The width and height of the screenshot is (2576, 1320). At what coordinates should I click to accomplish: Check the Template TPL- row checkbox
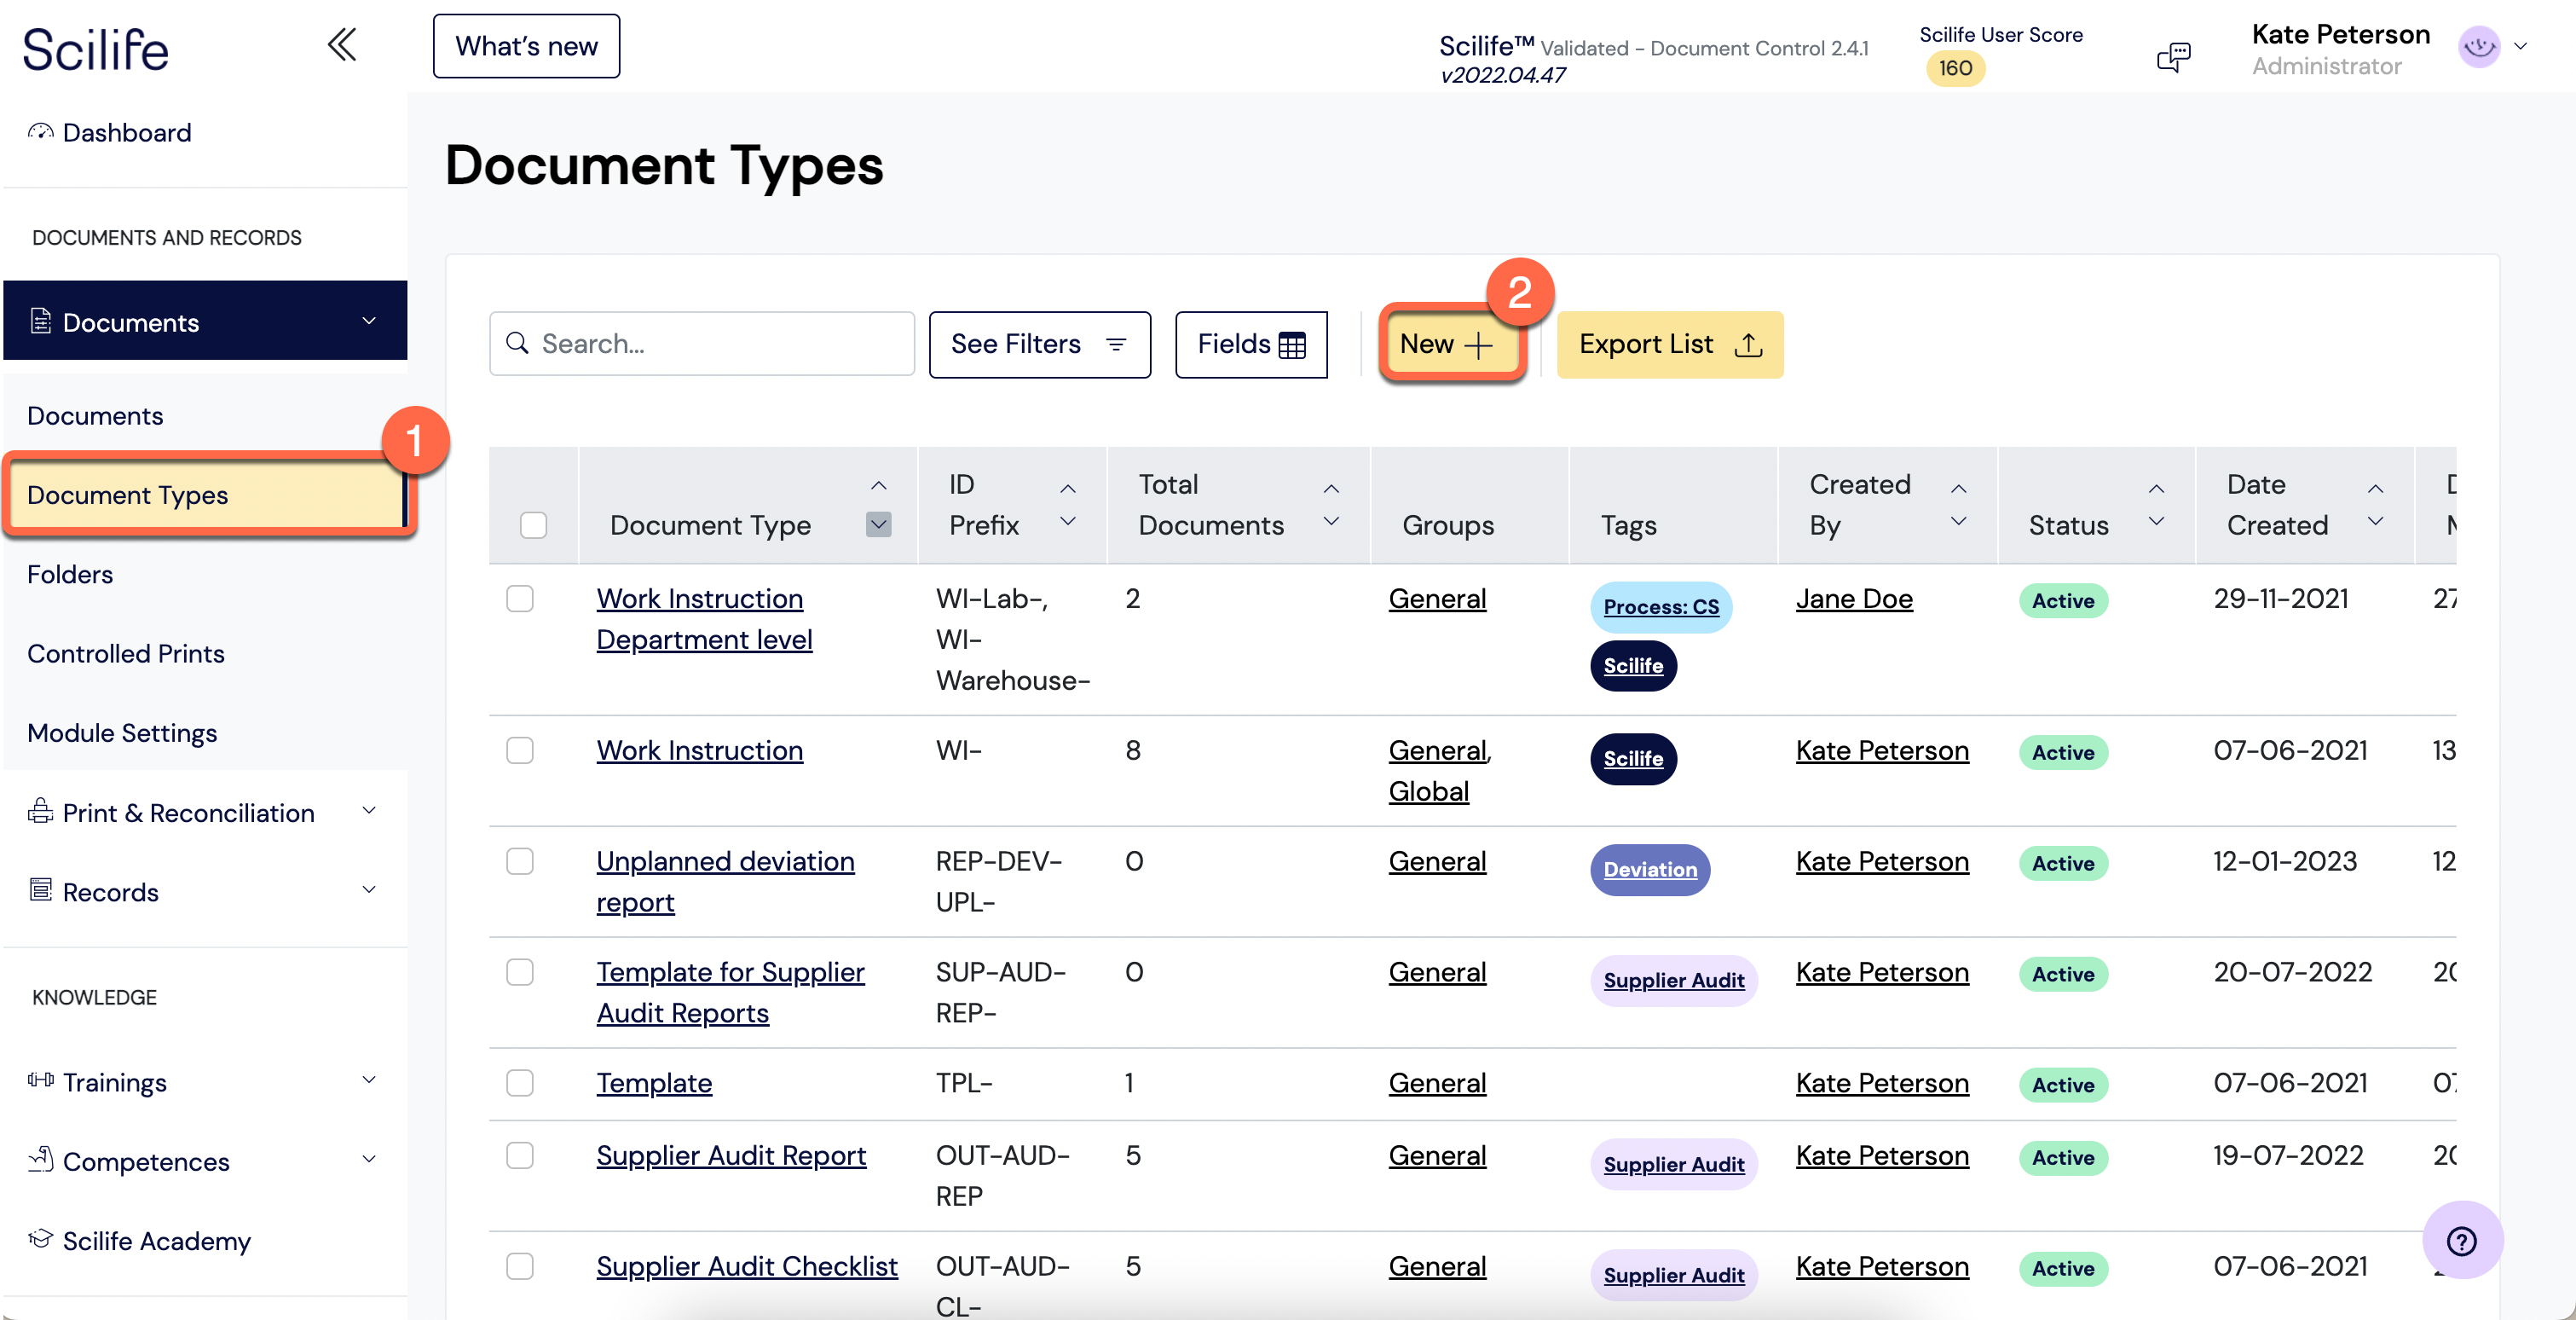(x=519, y=1084)
